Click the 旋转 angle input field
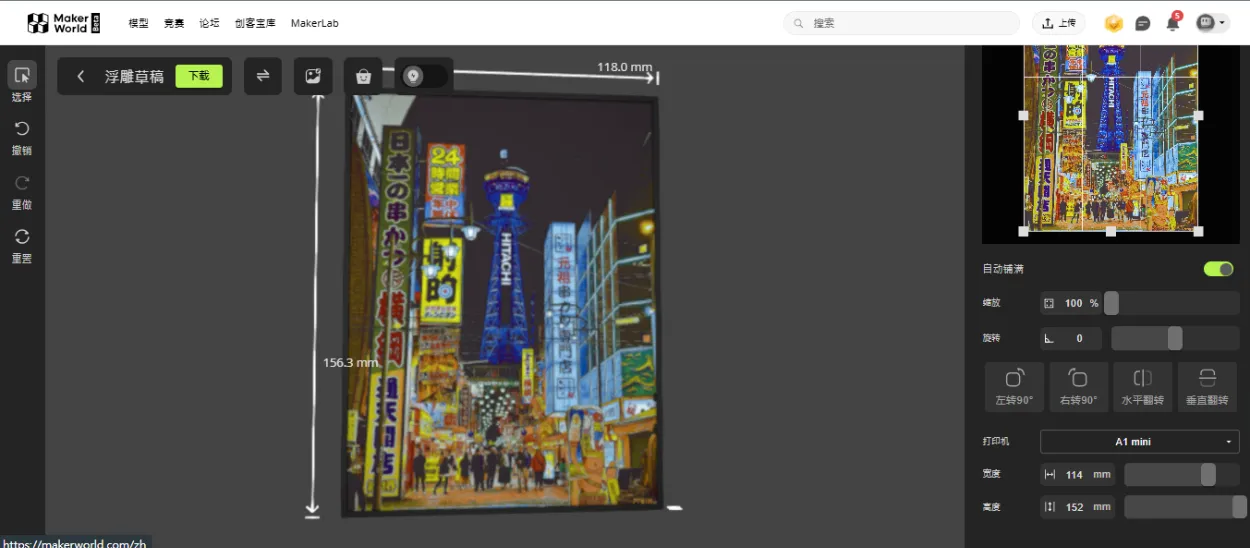The height and width of the screenshot is (548, 1250). [x=1071, y=338]
